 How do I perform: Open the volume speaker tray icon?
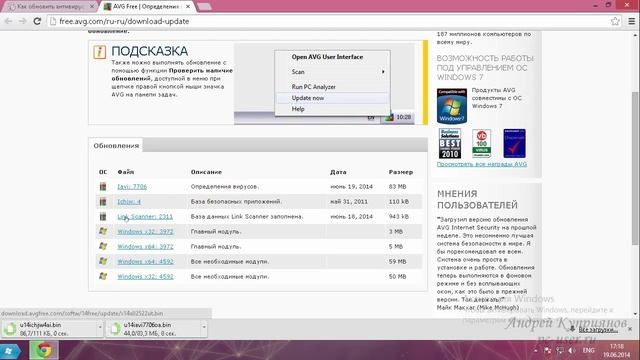[x=572, y=351]
